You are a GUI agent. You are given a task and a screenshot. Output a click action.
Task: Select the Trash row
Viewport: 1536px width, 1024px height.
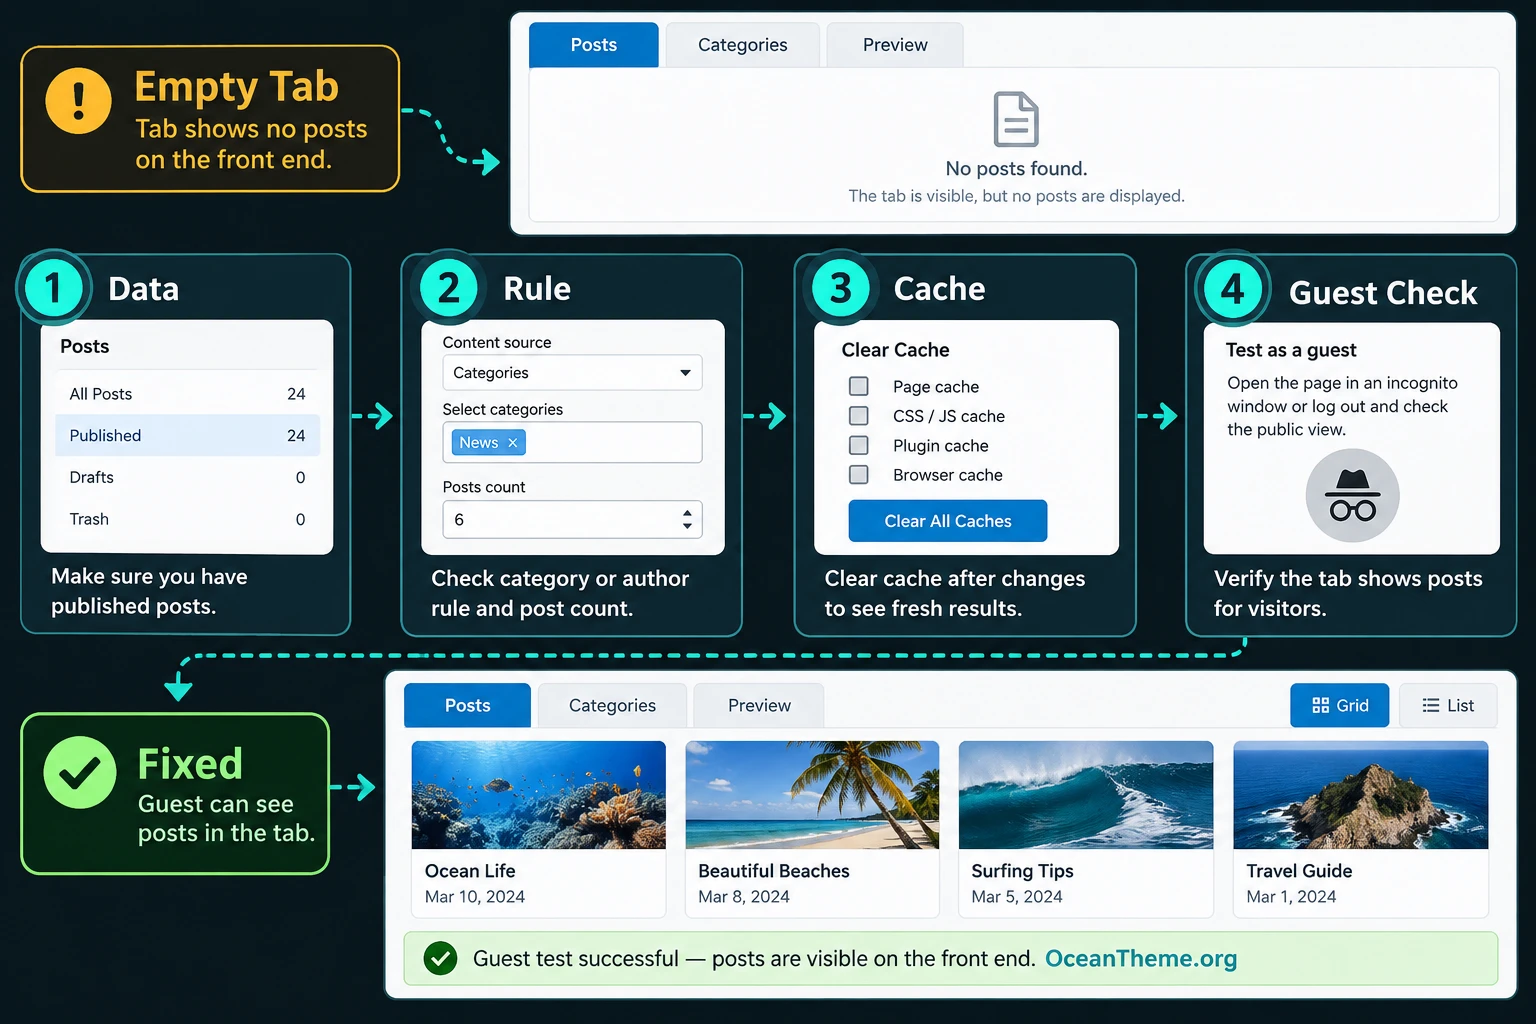click(187, 519)
